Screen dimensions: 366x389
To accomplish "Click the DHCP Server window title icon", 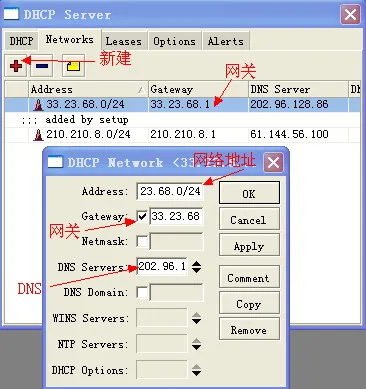I will (11, 14).
